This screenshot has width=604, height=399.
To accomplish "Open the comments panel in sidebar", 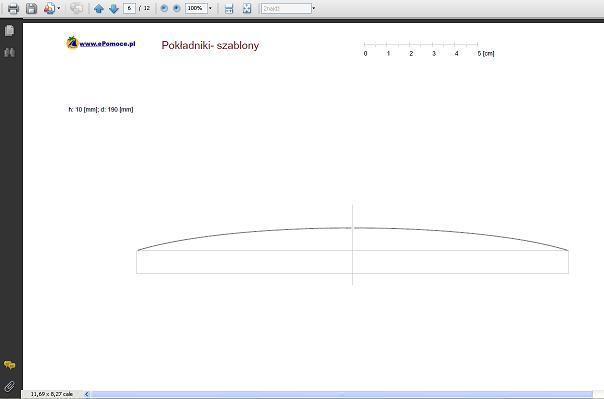I will pos(9,365).
